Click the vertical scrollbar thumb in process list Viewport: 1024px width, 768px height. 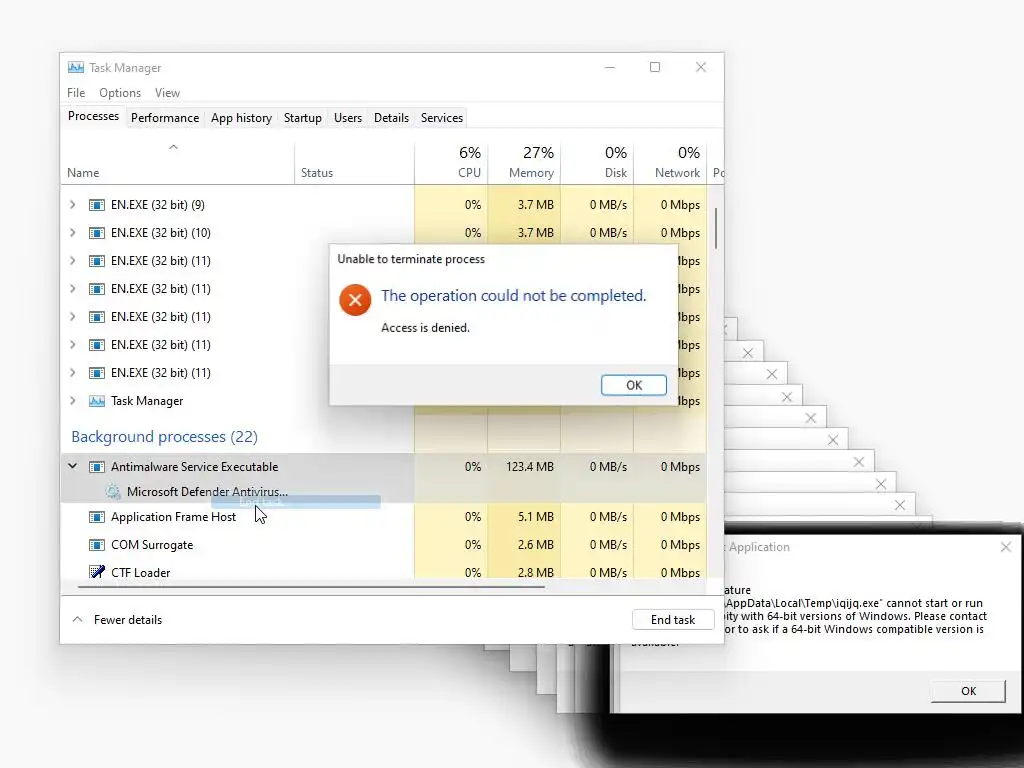(x=716, y=228)
